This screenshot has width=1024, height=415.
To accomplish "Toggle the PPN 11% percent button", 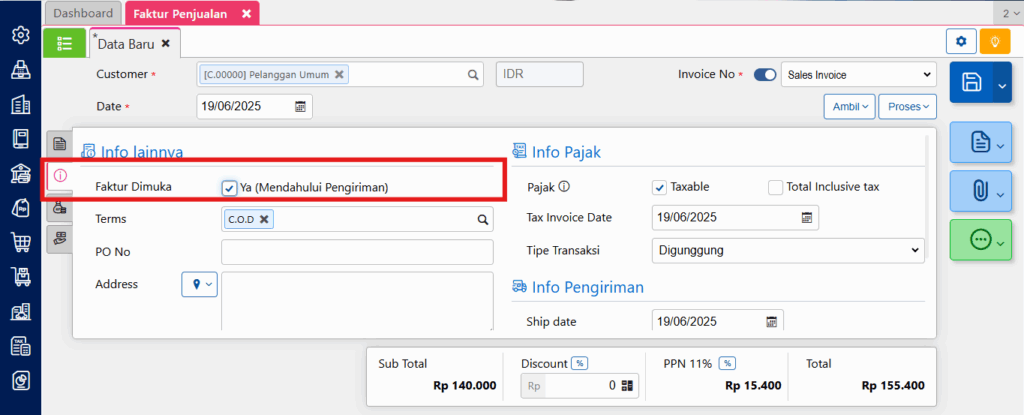I will click(x=728, y=363).
